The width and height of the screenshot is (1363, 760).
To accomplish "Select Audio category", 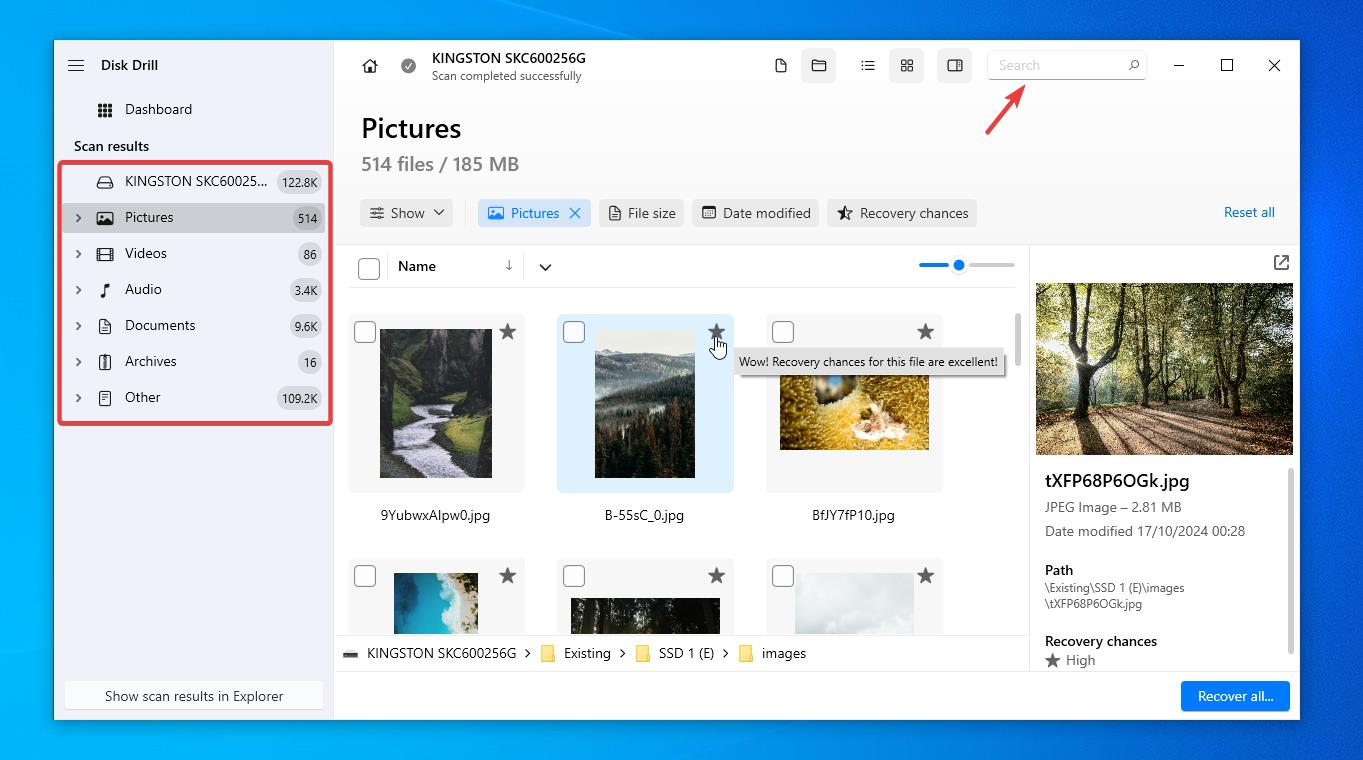I will [x=194, y=290].
